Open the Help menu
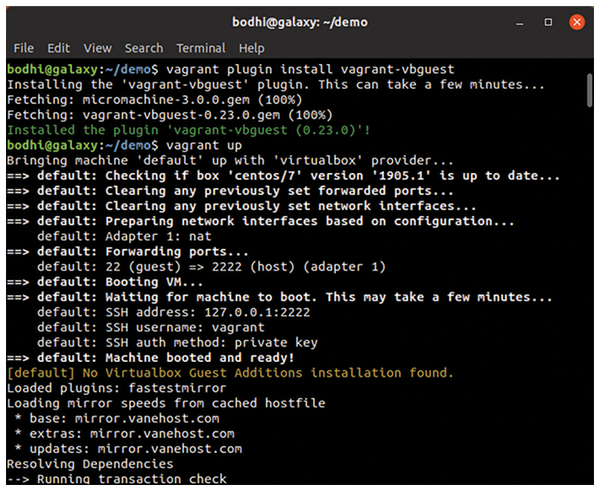 pyautogui.click(x=251, y=49)
